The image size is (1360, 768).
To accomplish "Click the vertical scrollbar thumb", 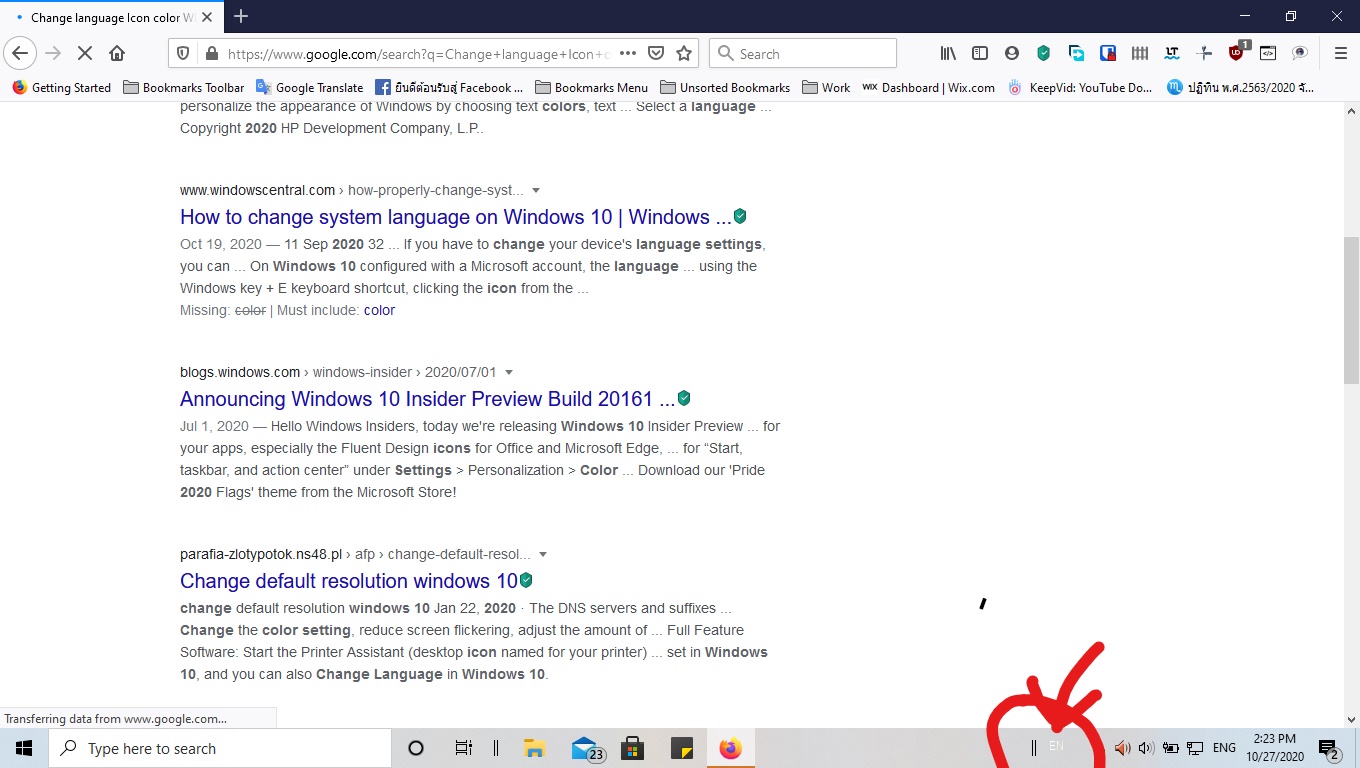I will coord(1351,310).
